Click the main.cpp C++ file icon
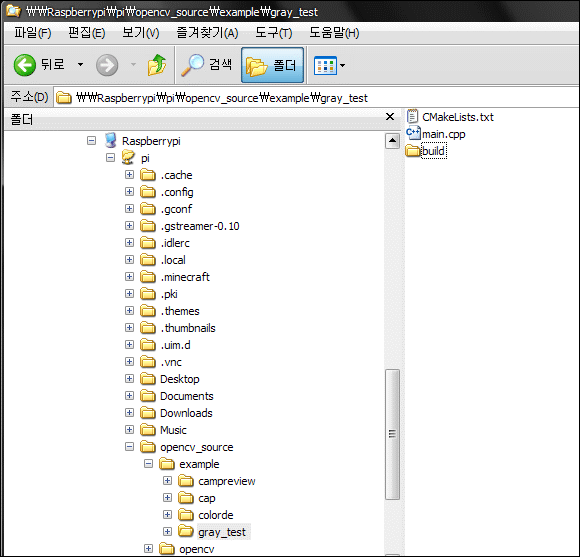Screen dimensions: 580x557 [x=413, y=133]
